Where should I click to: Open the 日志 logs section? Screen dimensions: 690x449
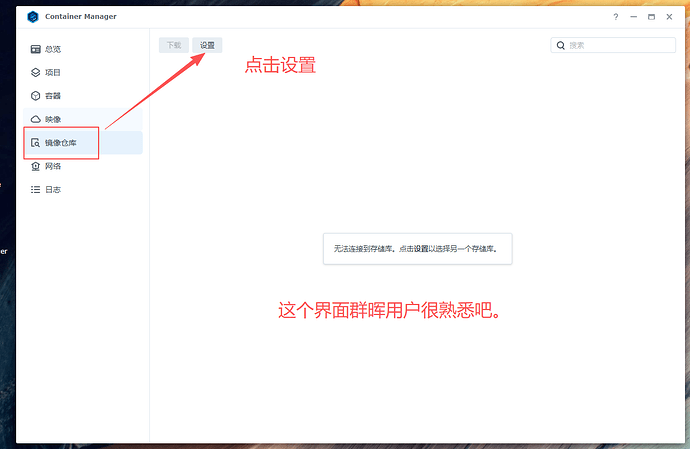pos(83,189)
